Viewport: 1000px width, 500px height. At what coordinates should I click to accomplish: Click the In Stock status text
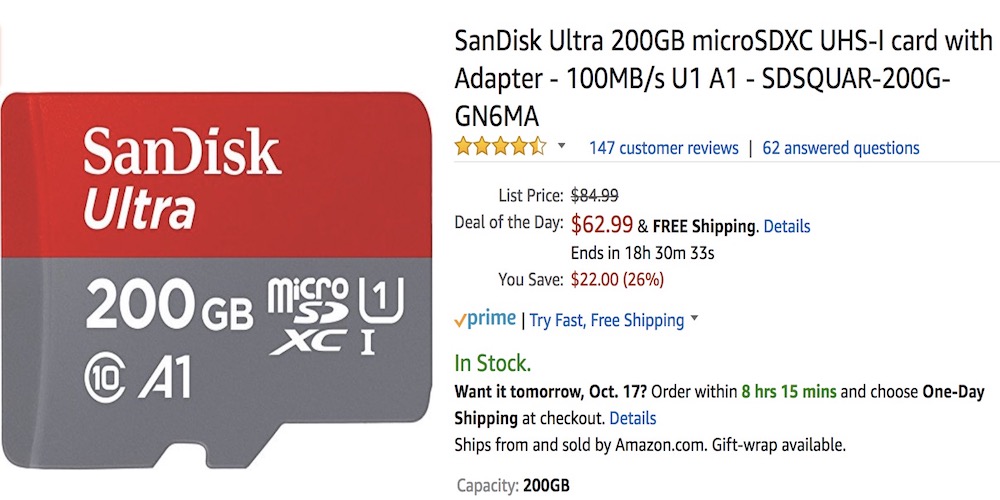(493, 363)
